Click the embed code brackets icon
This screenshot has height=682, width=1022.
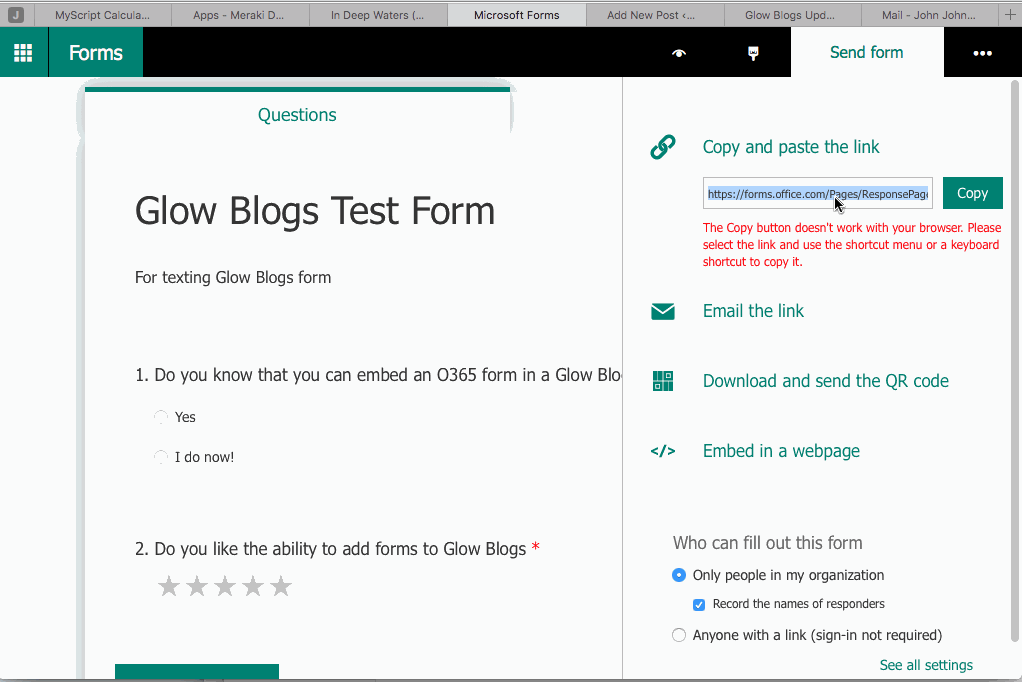[663, 451]
